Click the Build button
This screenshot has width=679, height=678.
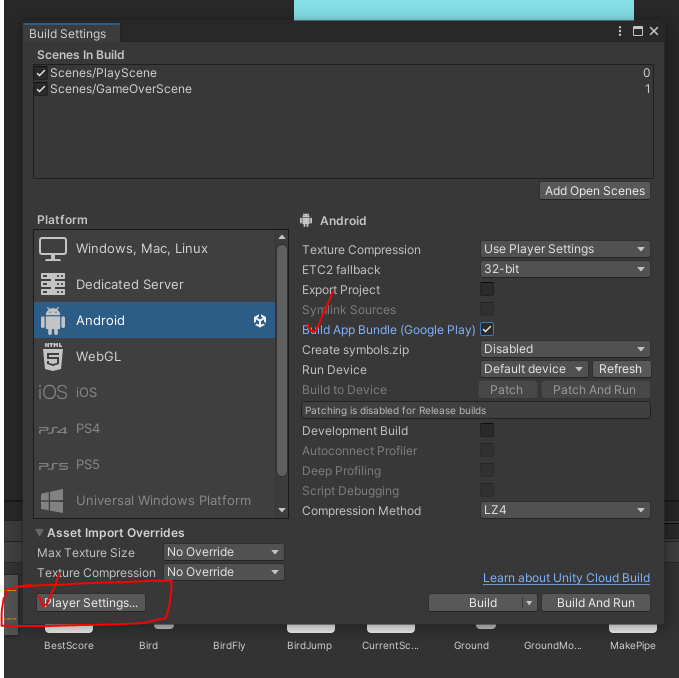point(476,603)
